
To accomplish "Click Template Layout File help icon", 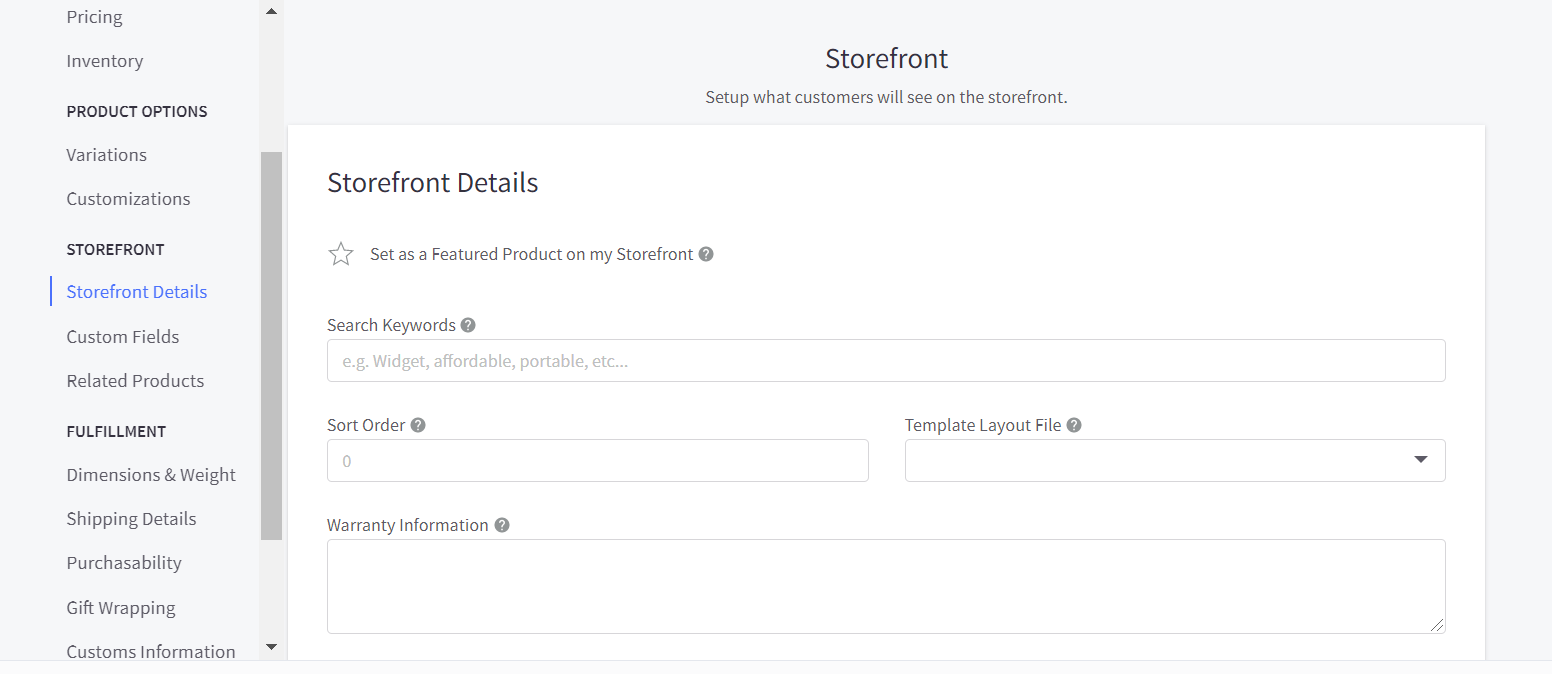I will [x=1074, y=425].
